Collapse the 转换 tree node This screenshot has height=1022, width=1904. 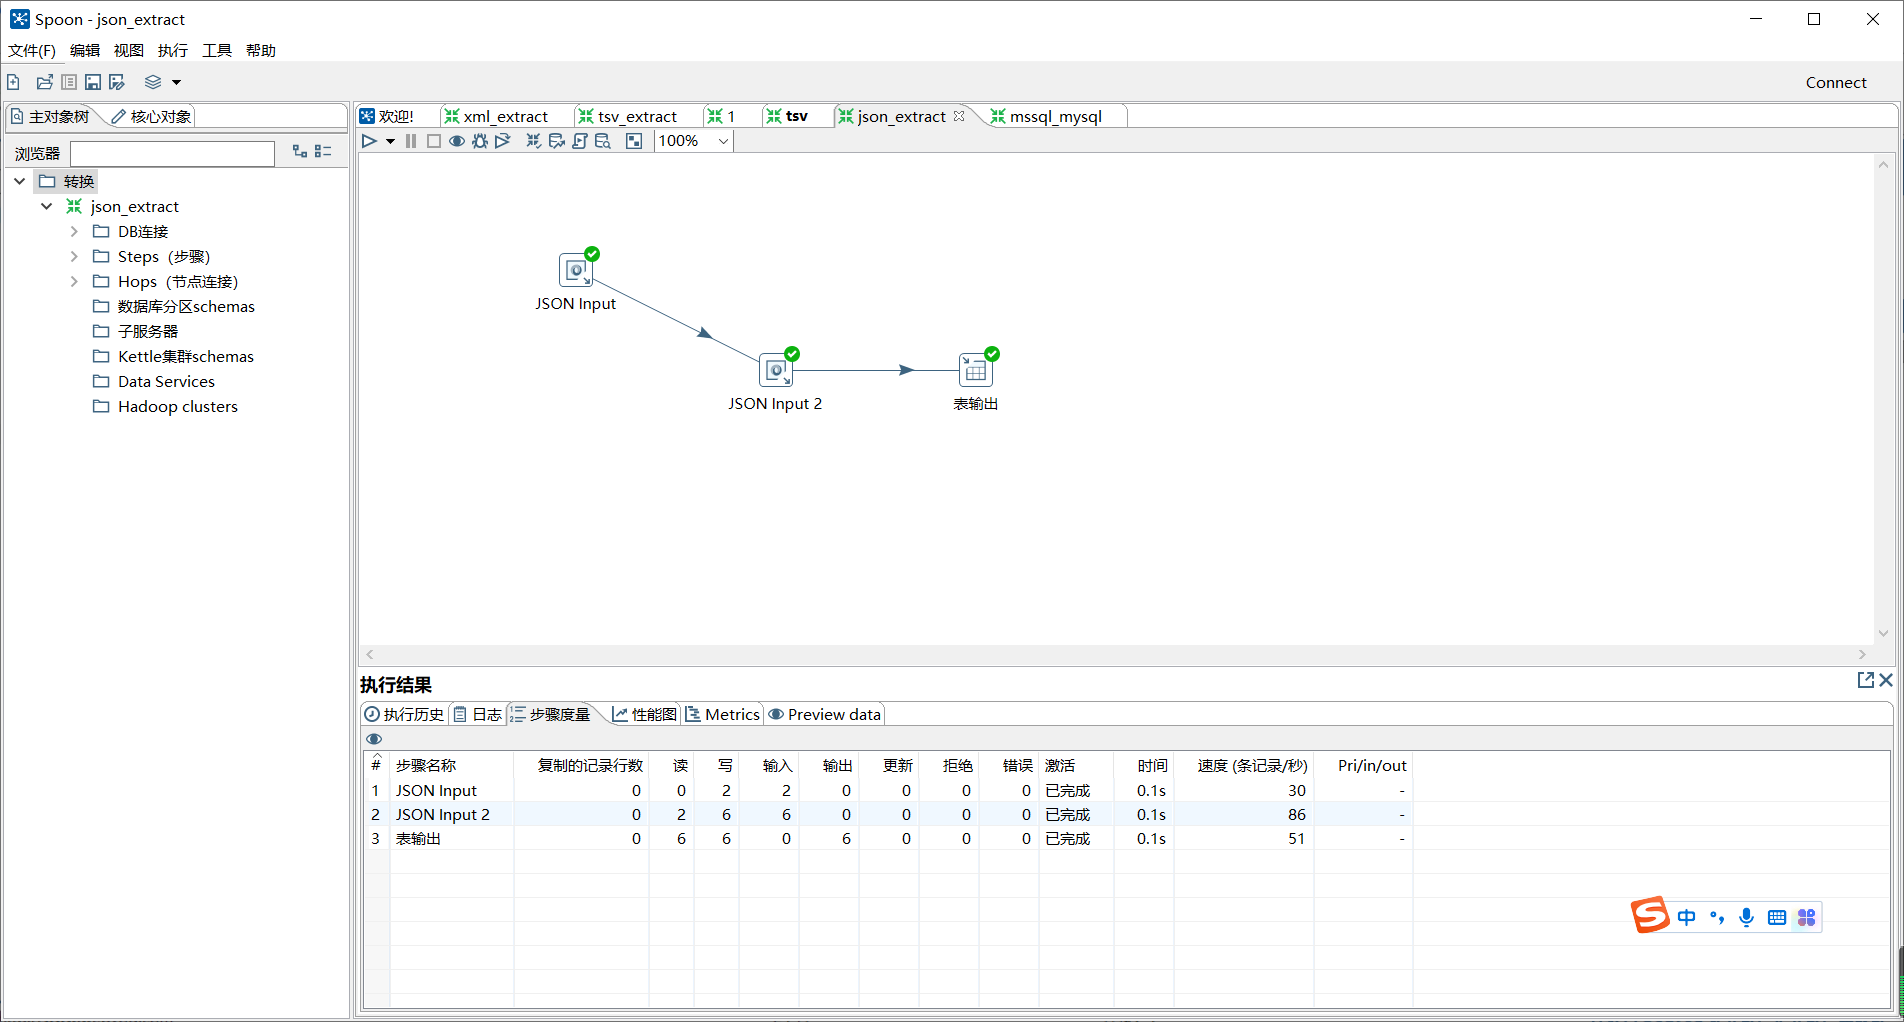click(x=20, y=181)
